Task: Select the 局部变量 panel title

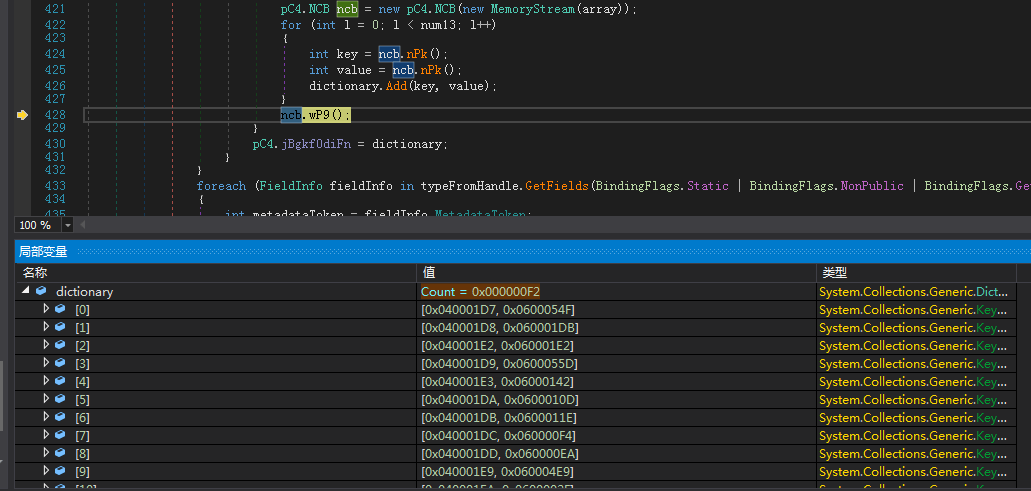Action: [43, 252]
